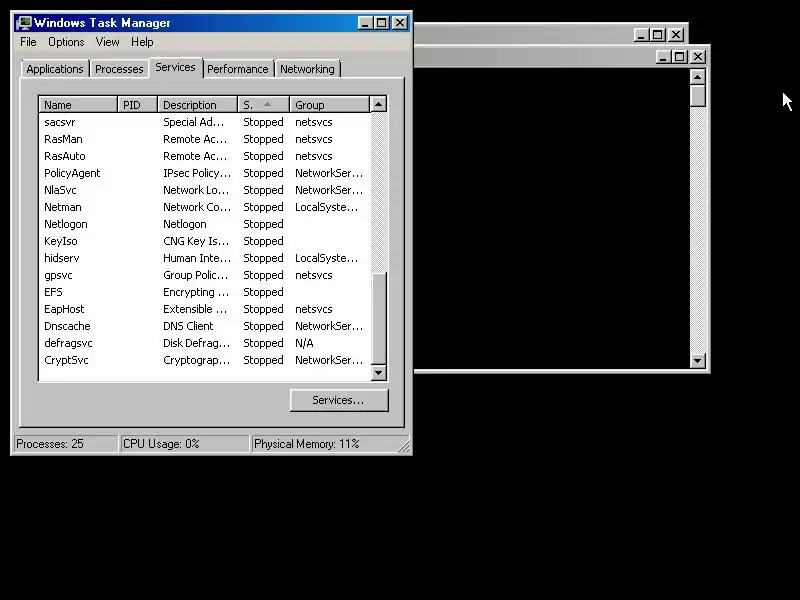Open the Help menu

coord(142,42)
